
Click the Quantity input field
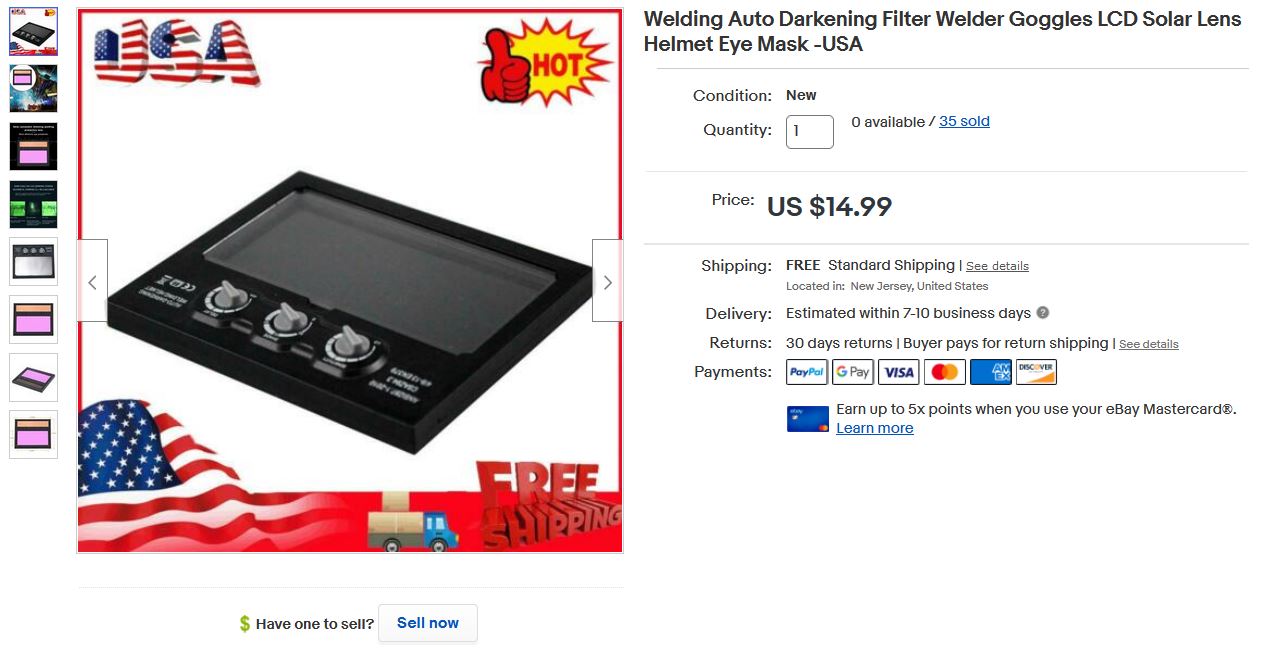click(810, 132)
